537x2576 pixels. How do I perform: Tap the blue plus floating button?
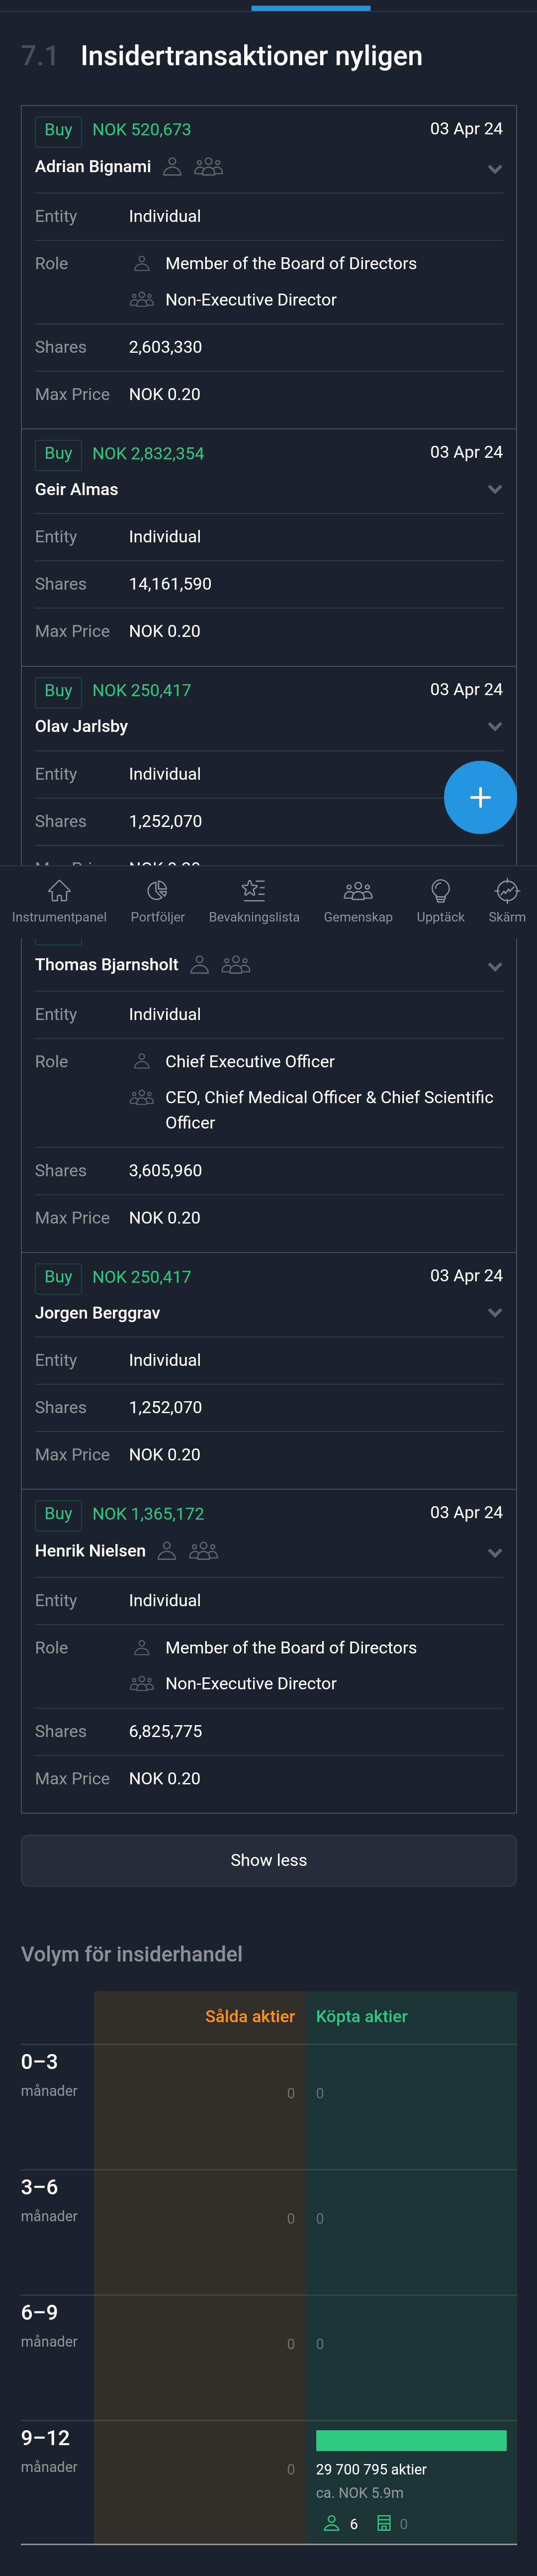(x=480, y=797)
